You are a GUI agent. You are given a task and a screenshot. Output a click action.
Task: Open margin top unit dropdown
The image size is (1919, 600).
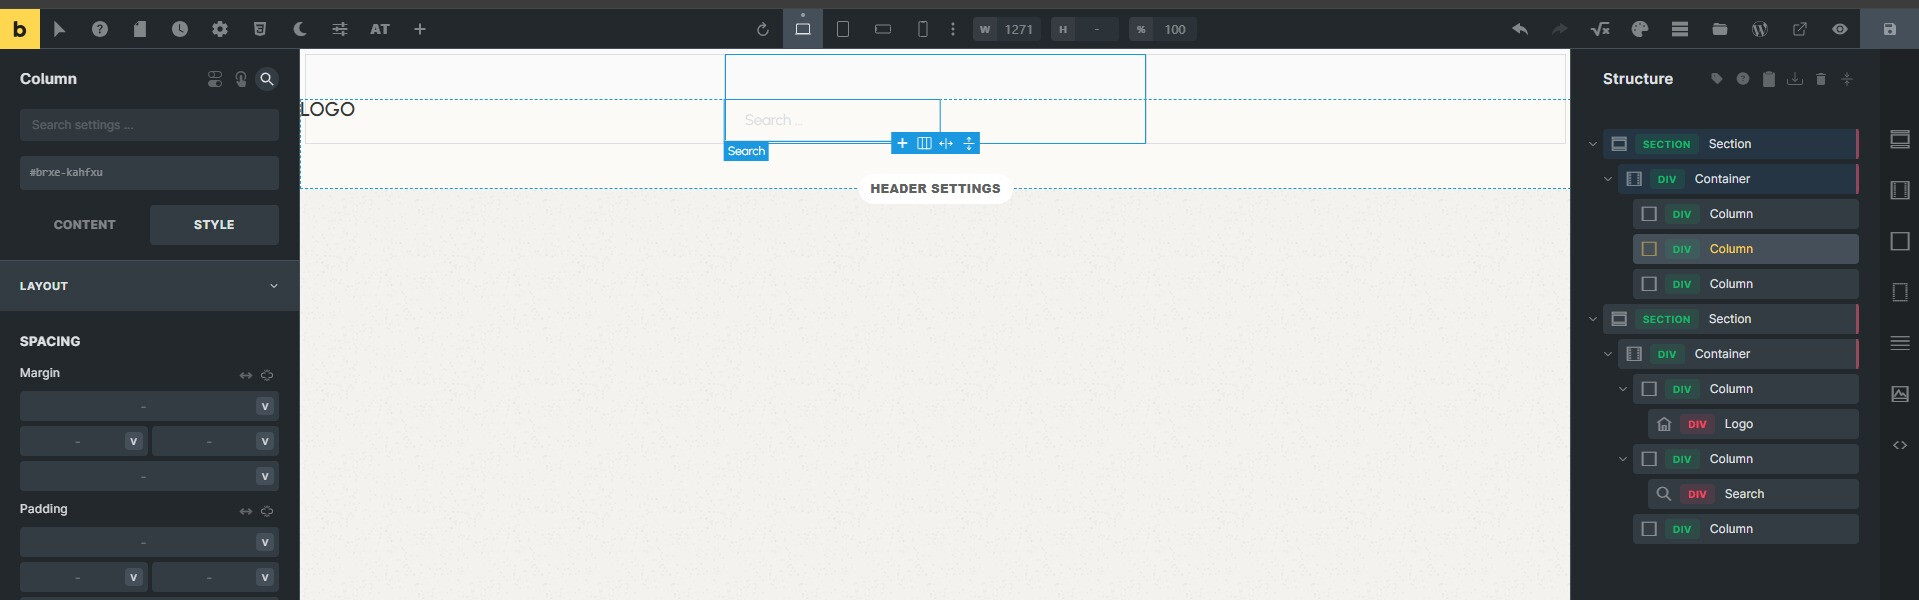tap(265, 406)
